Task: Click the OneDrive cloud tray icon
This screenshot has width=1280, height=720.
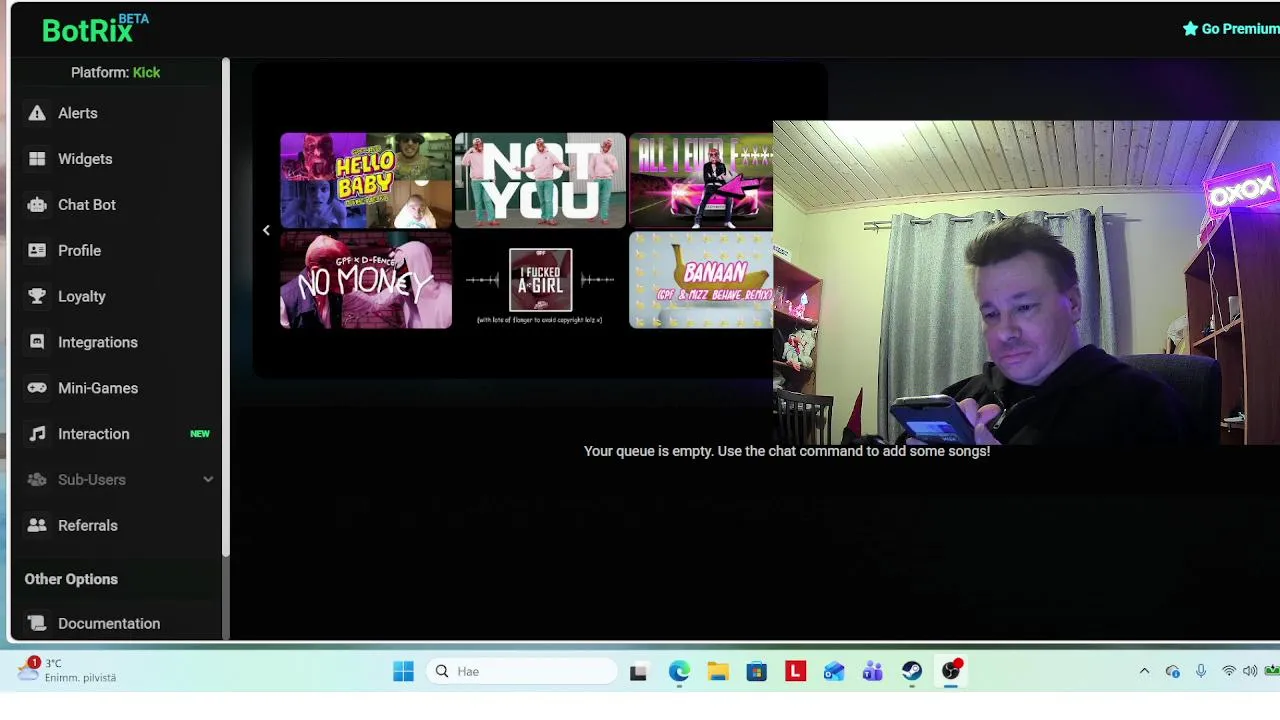Action: [x=1173, y=671]
